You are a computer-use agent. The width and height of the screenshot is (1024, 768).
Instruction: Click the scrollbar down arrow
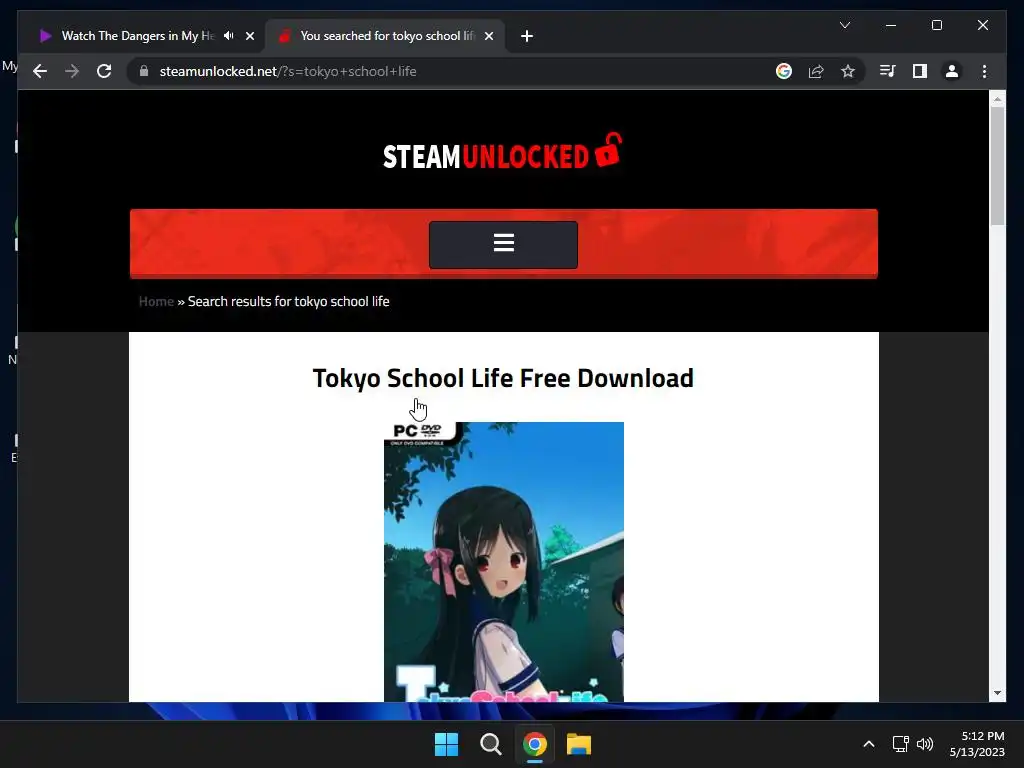pyautogui.click(x=997, y=693)
